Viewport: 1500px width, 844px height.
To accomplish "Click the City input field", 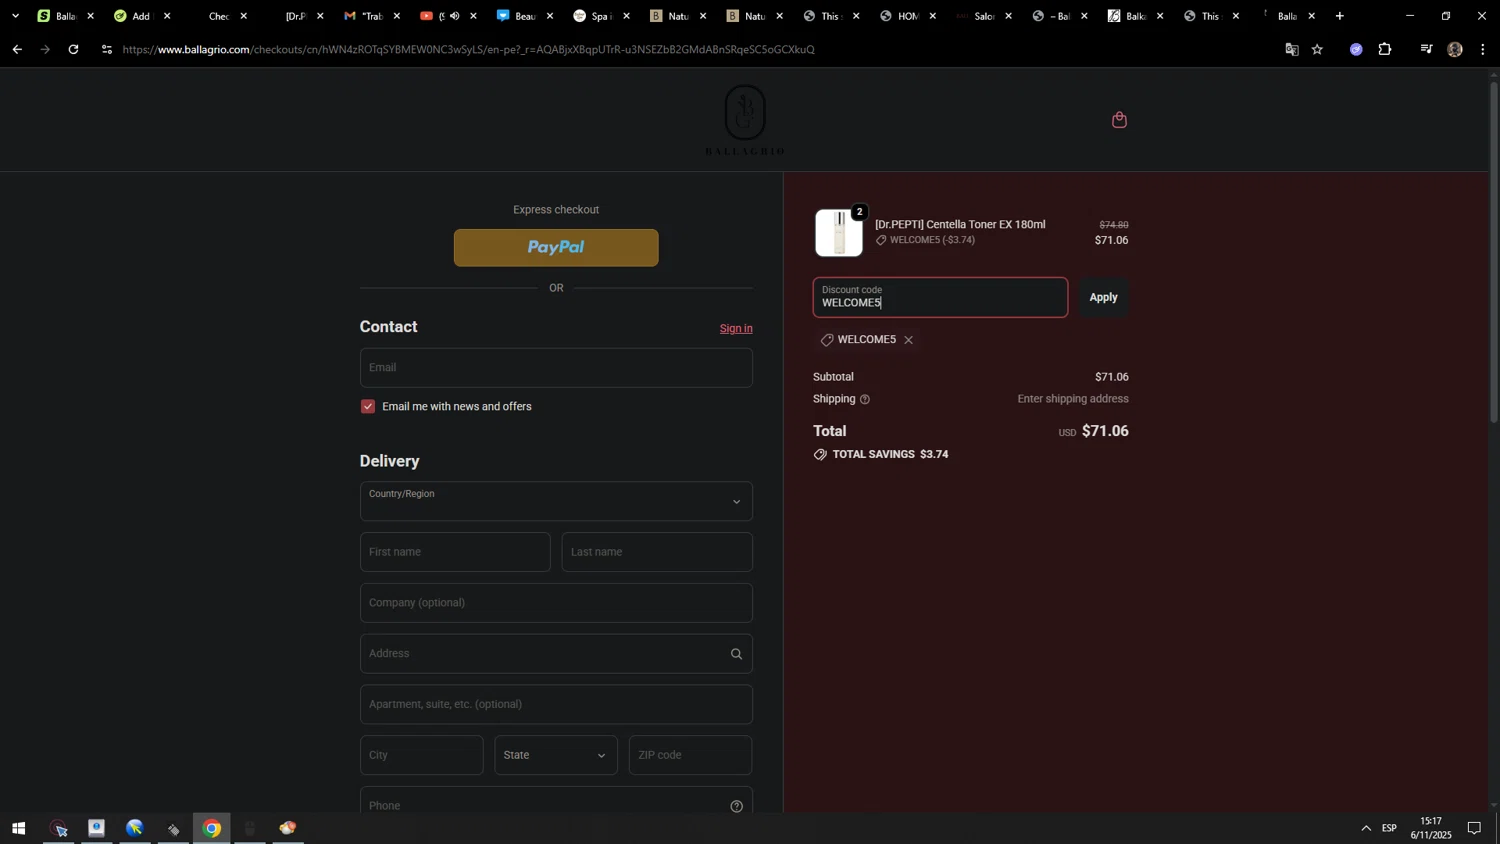I will pos(421,755).
